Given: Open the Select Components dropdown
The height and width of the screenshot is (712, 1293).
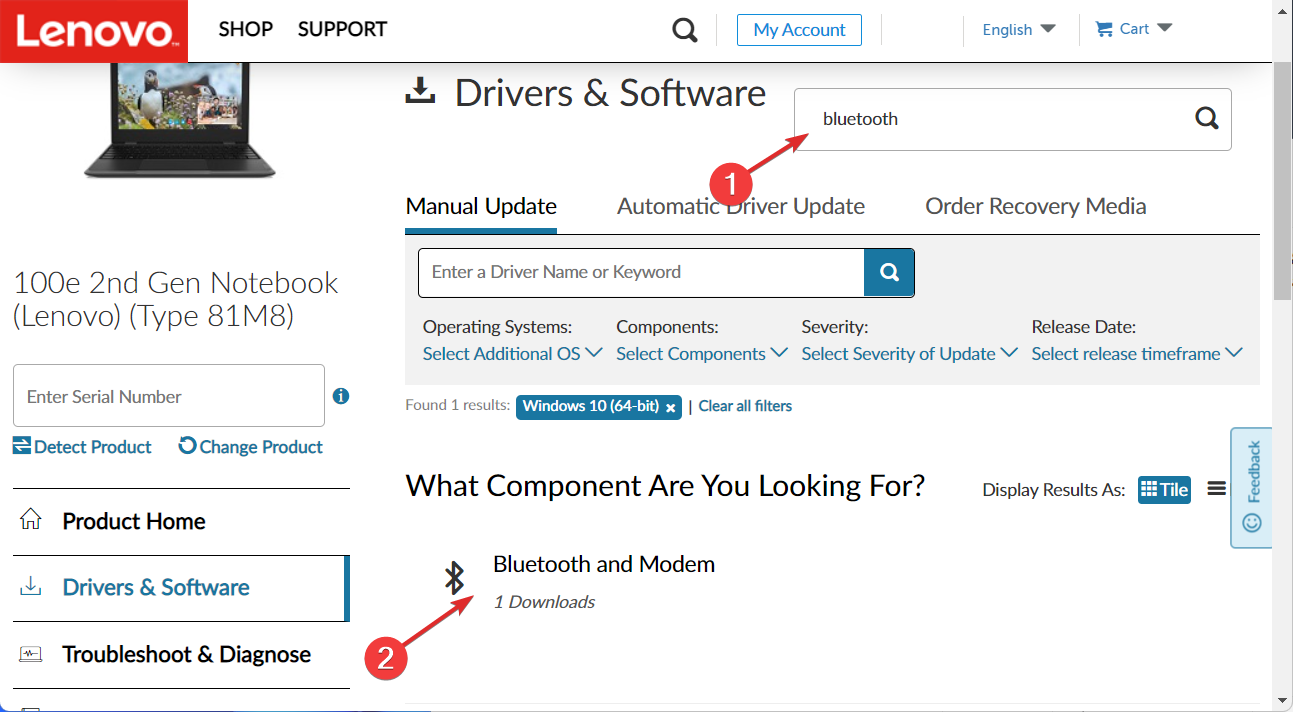Looking at the screenshot, I should point(701,354).
